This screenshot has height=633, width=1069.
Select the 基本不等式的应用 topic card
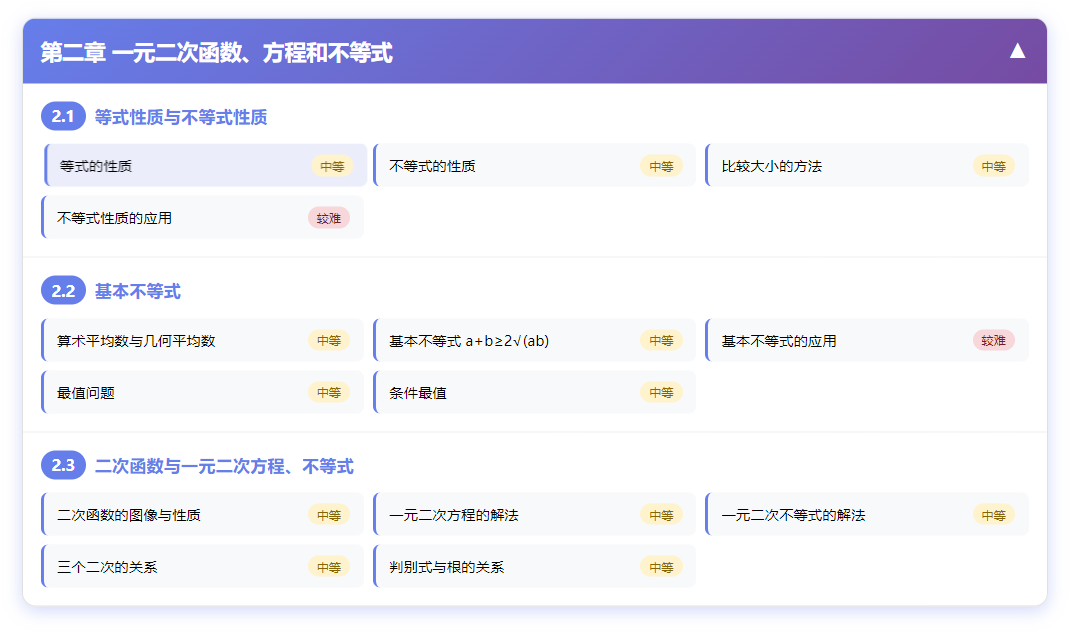tap(867, 340)
